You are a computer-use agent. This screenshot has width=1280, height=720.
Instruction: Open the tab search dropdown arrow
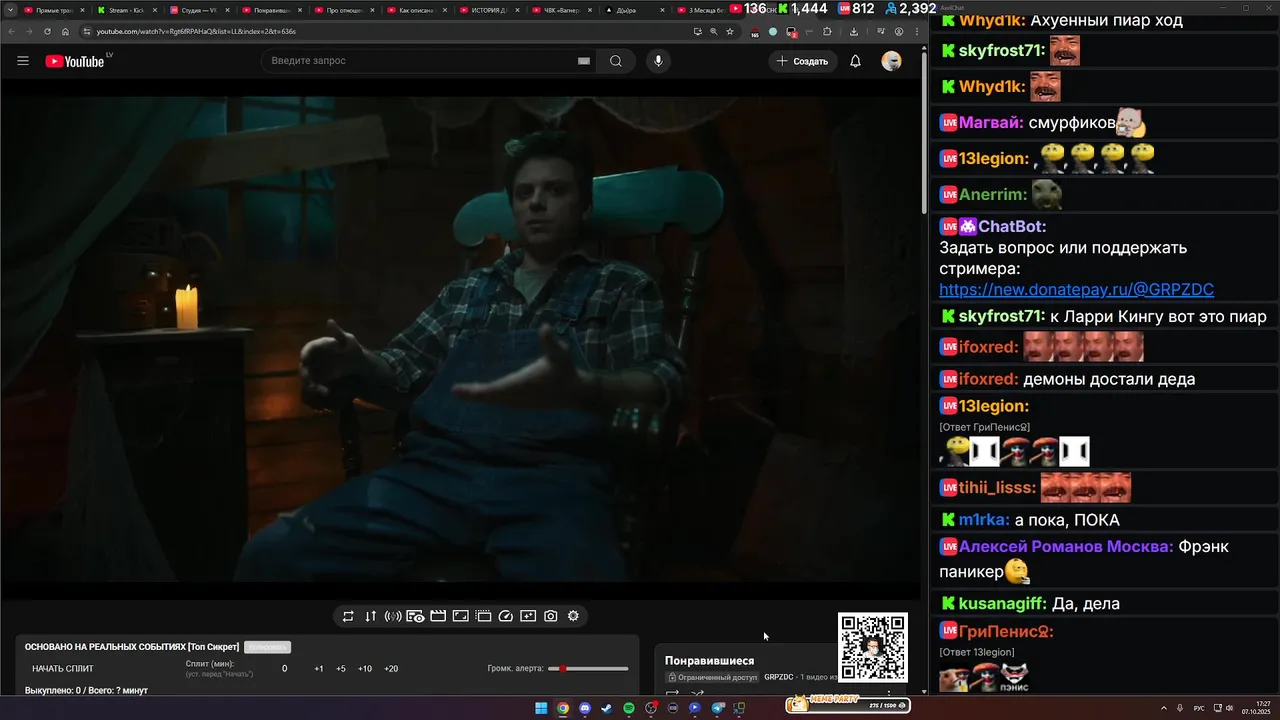pos(11,10)
